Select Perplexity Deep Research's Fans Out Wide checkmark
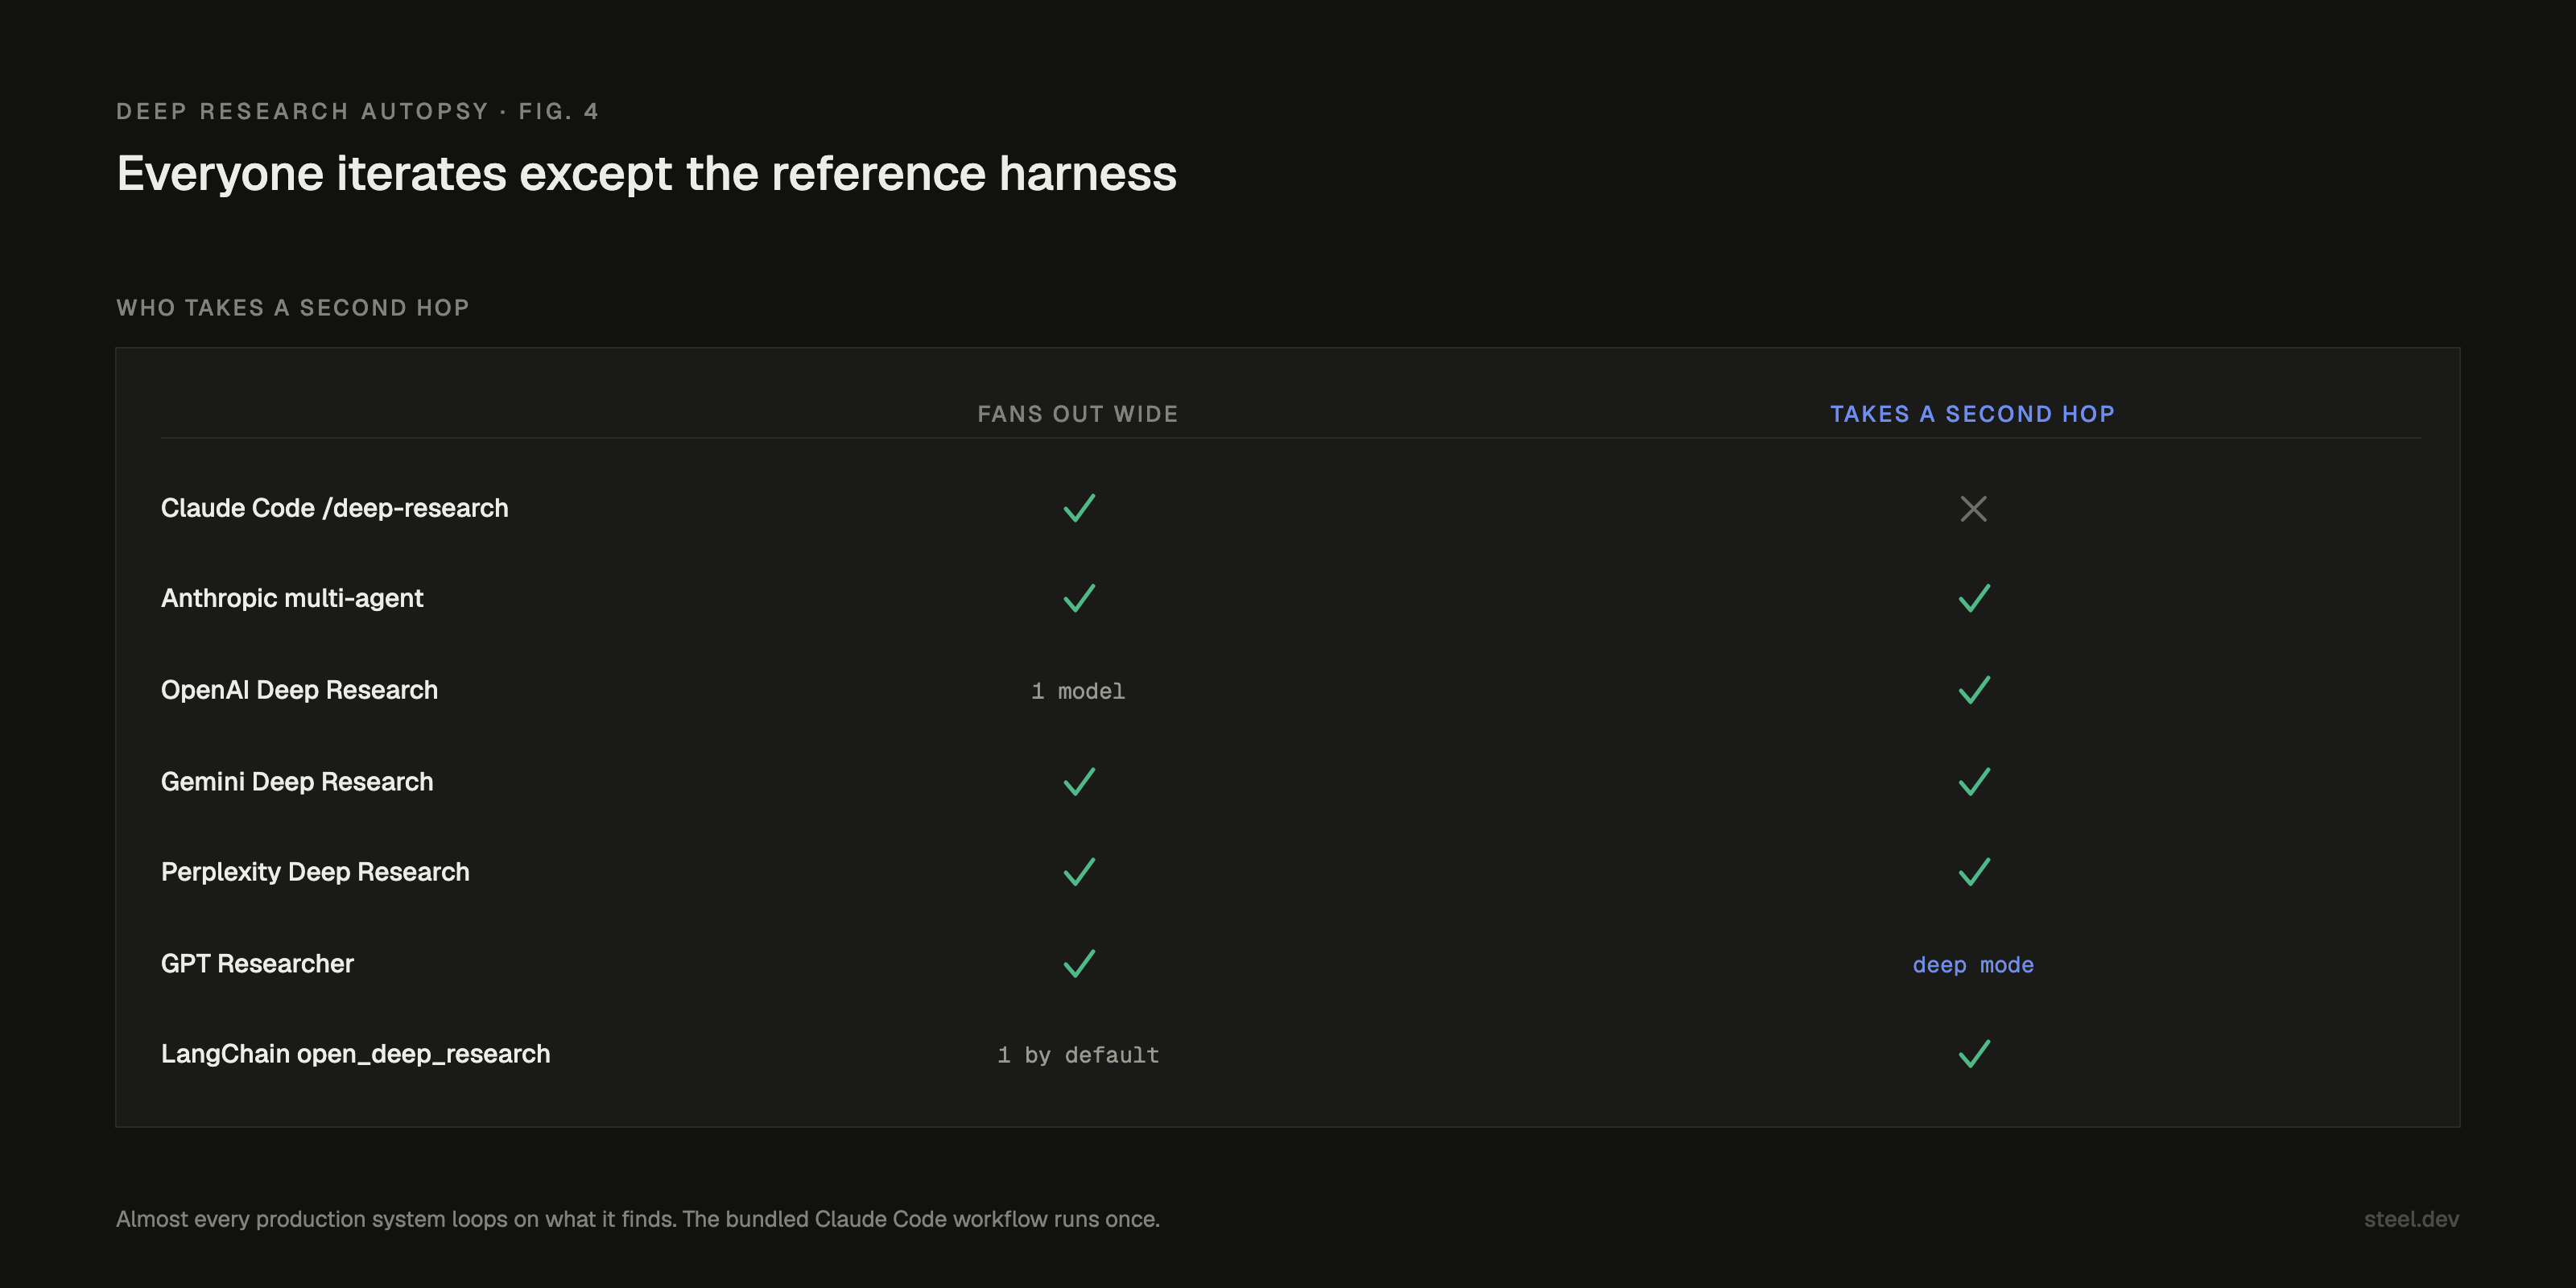This screenshot has height=1288, width=2576. (1079, 872)
